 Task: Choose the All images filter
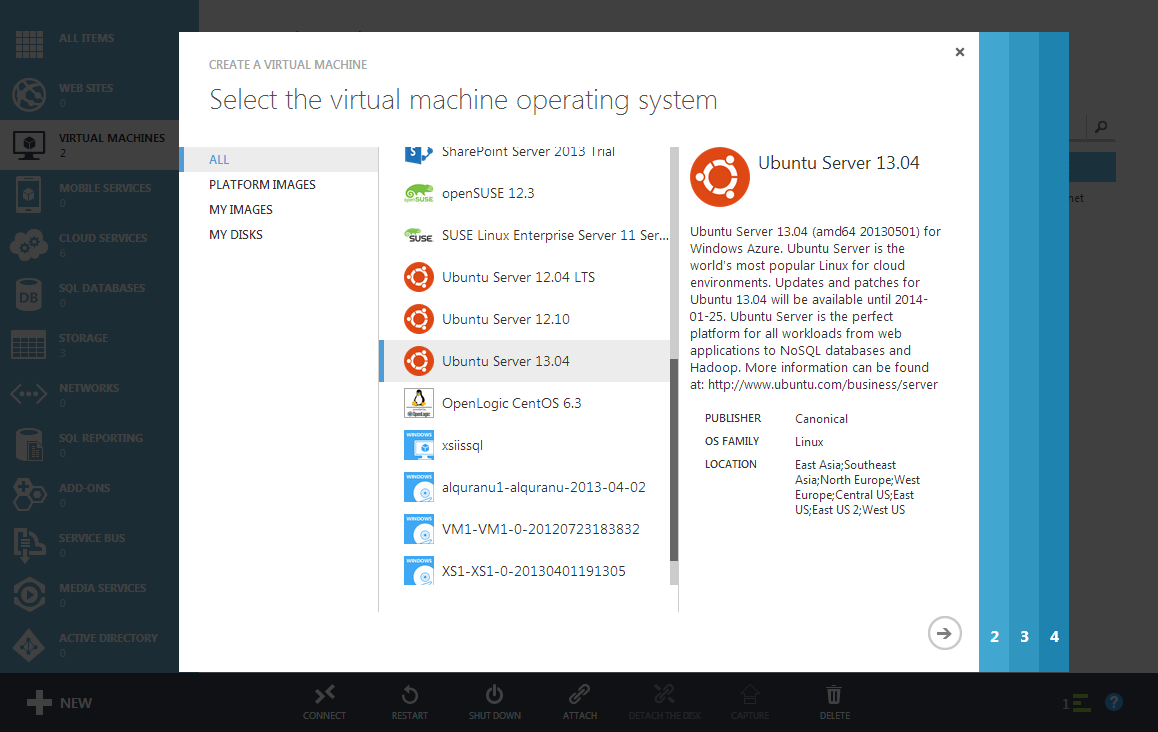coord(219,160)
